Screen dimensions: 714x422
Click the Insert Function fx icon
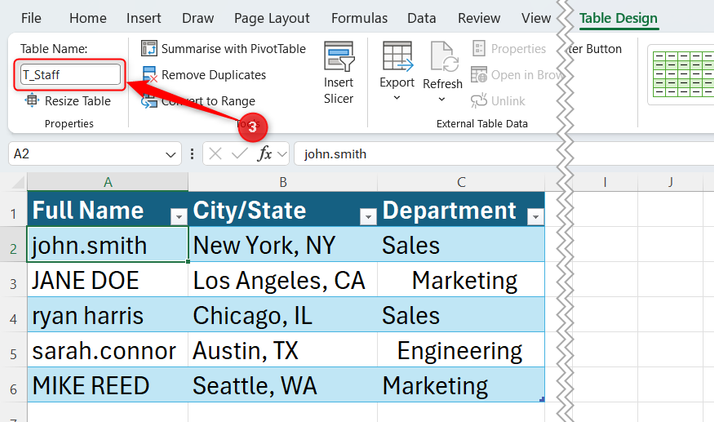click(265, 154)
